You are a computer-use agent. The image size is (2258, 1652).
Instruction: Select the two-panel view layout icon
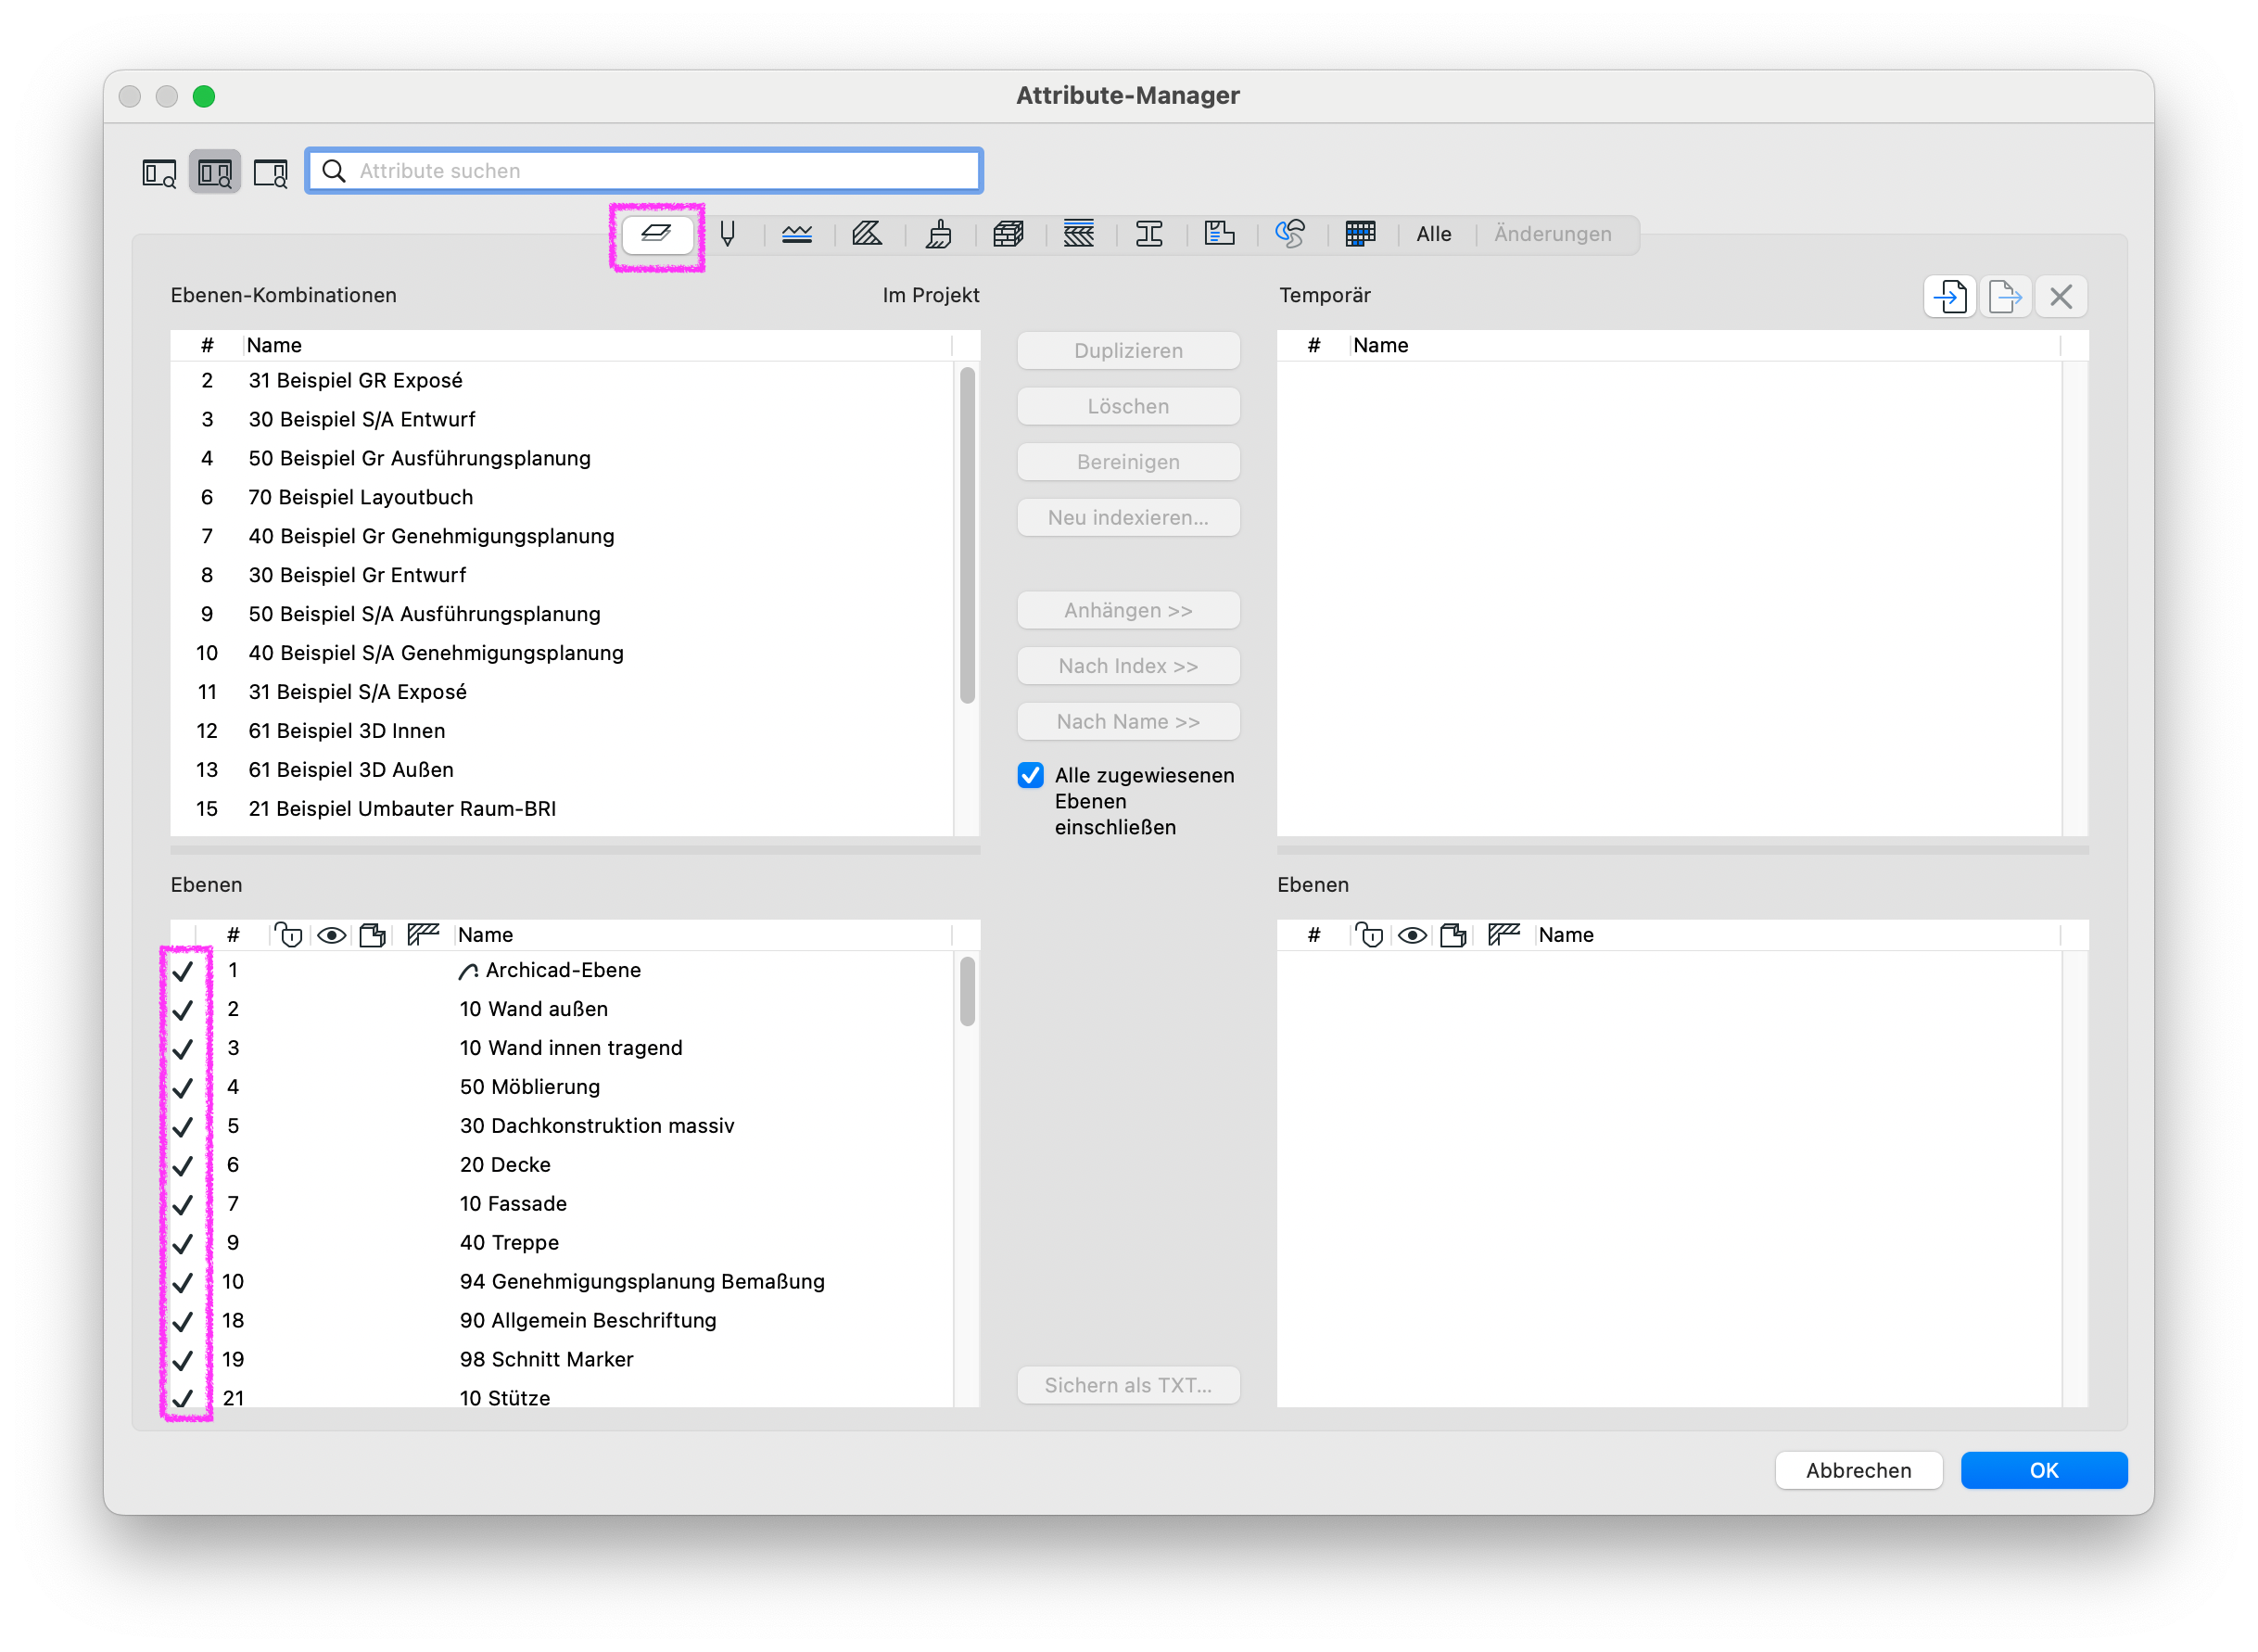215,173
